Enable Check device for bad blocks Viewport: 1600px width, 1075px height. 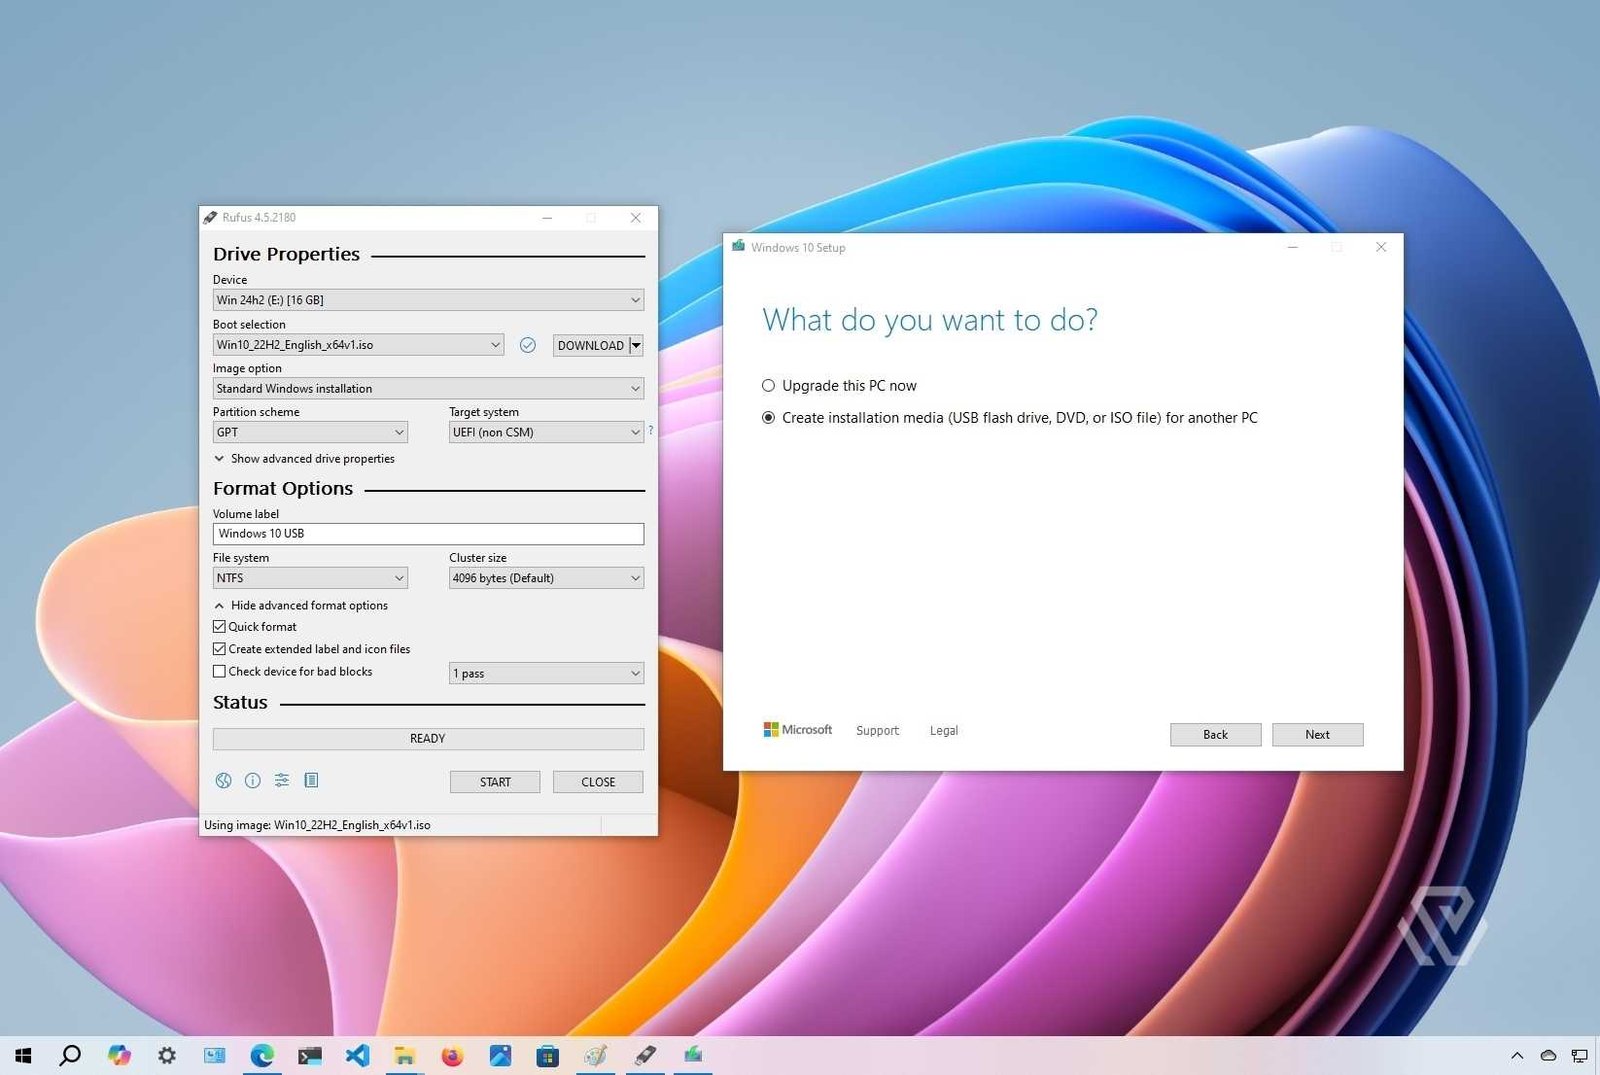[x=220, y=671]
